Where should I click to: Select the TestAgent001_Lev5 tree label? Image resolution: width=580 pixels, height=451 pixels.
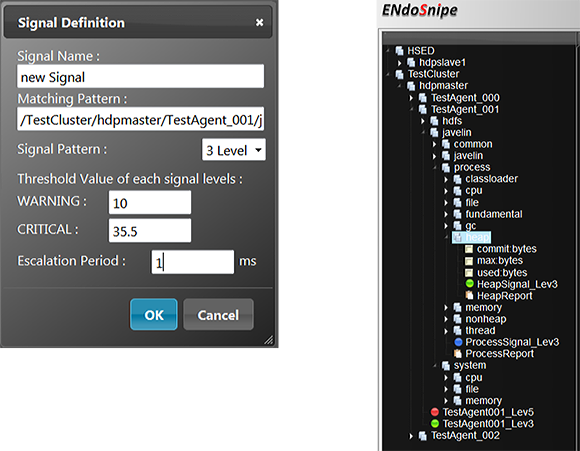tap(488, 412)
